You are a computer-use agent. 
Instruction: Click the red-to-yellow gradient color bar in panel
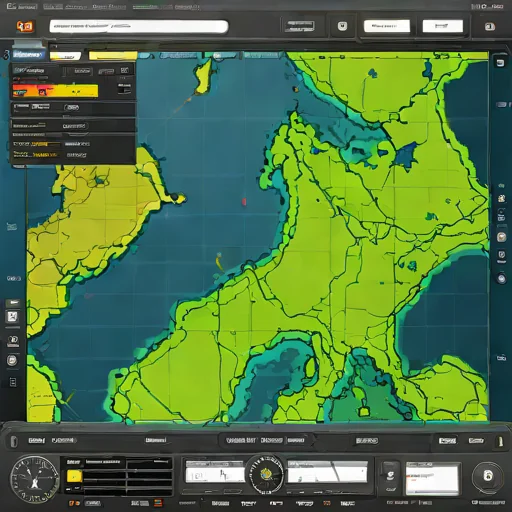point(55,91)
